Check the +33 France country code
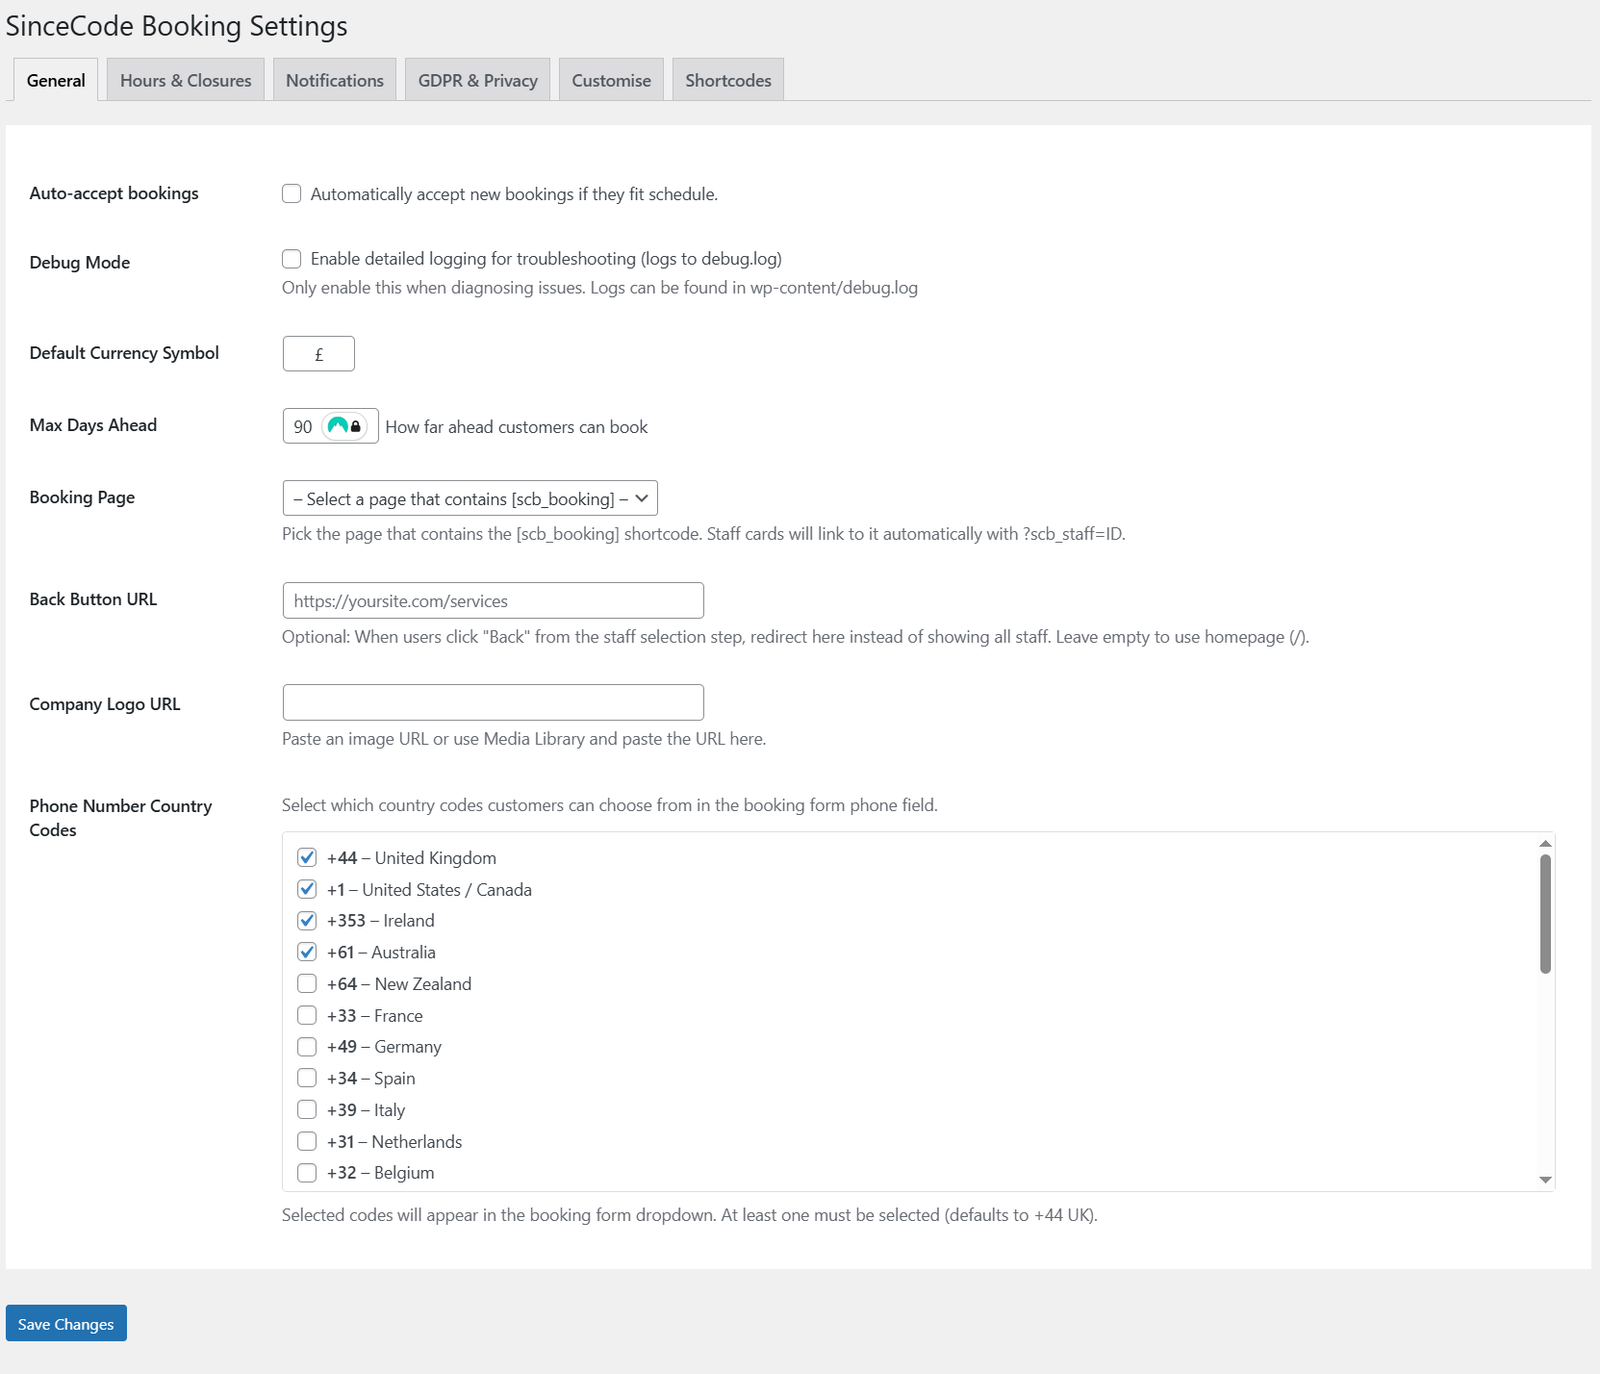The height and width of the screenshot is (1374, 1600). pyautogui.click(x=307, y=1015)
